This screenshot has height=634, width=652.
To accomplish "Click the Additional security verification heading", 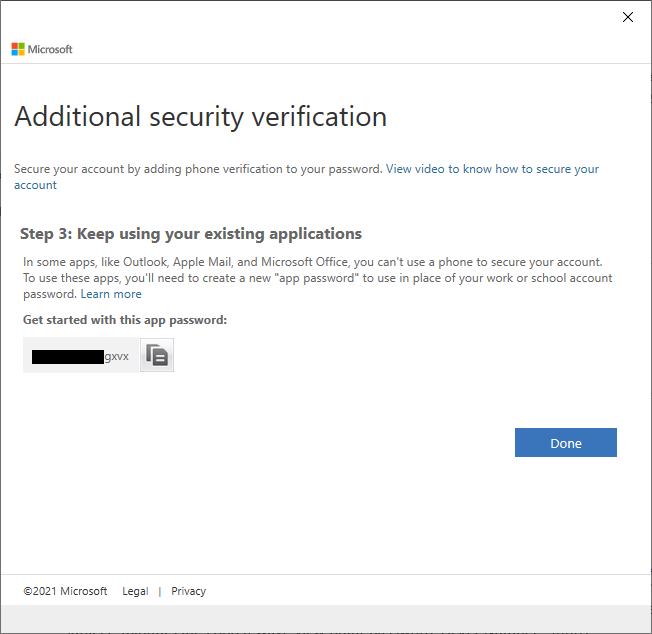I will tap(200, 116).
